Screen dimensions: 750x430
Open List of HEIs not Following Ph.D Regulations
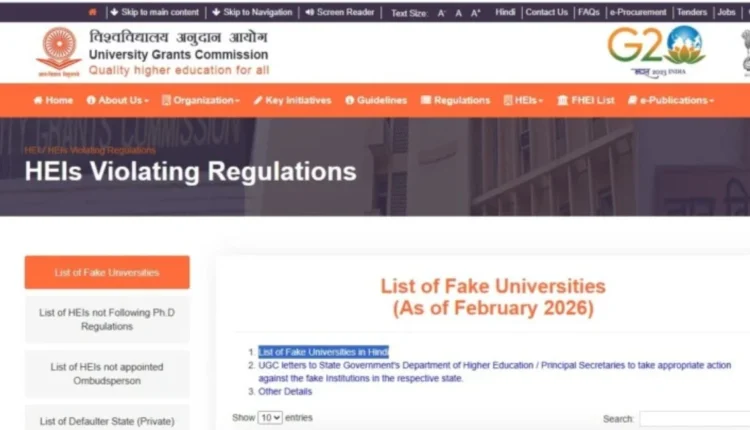point(107,319)
